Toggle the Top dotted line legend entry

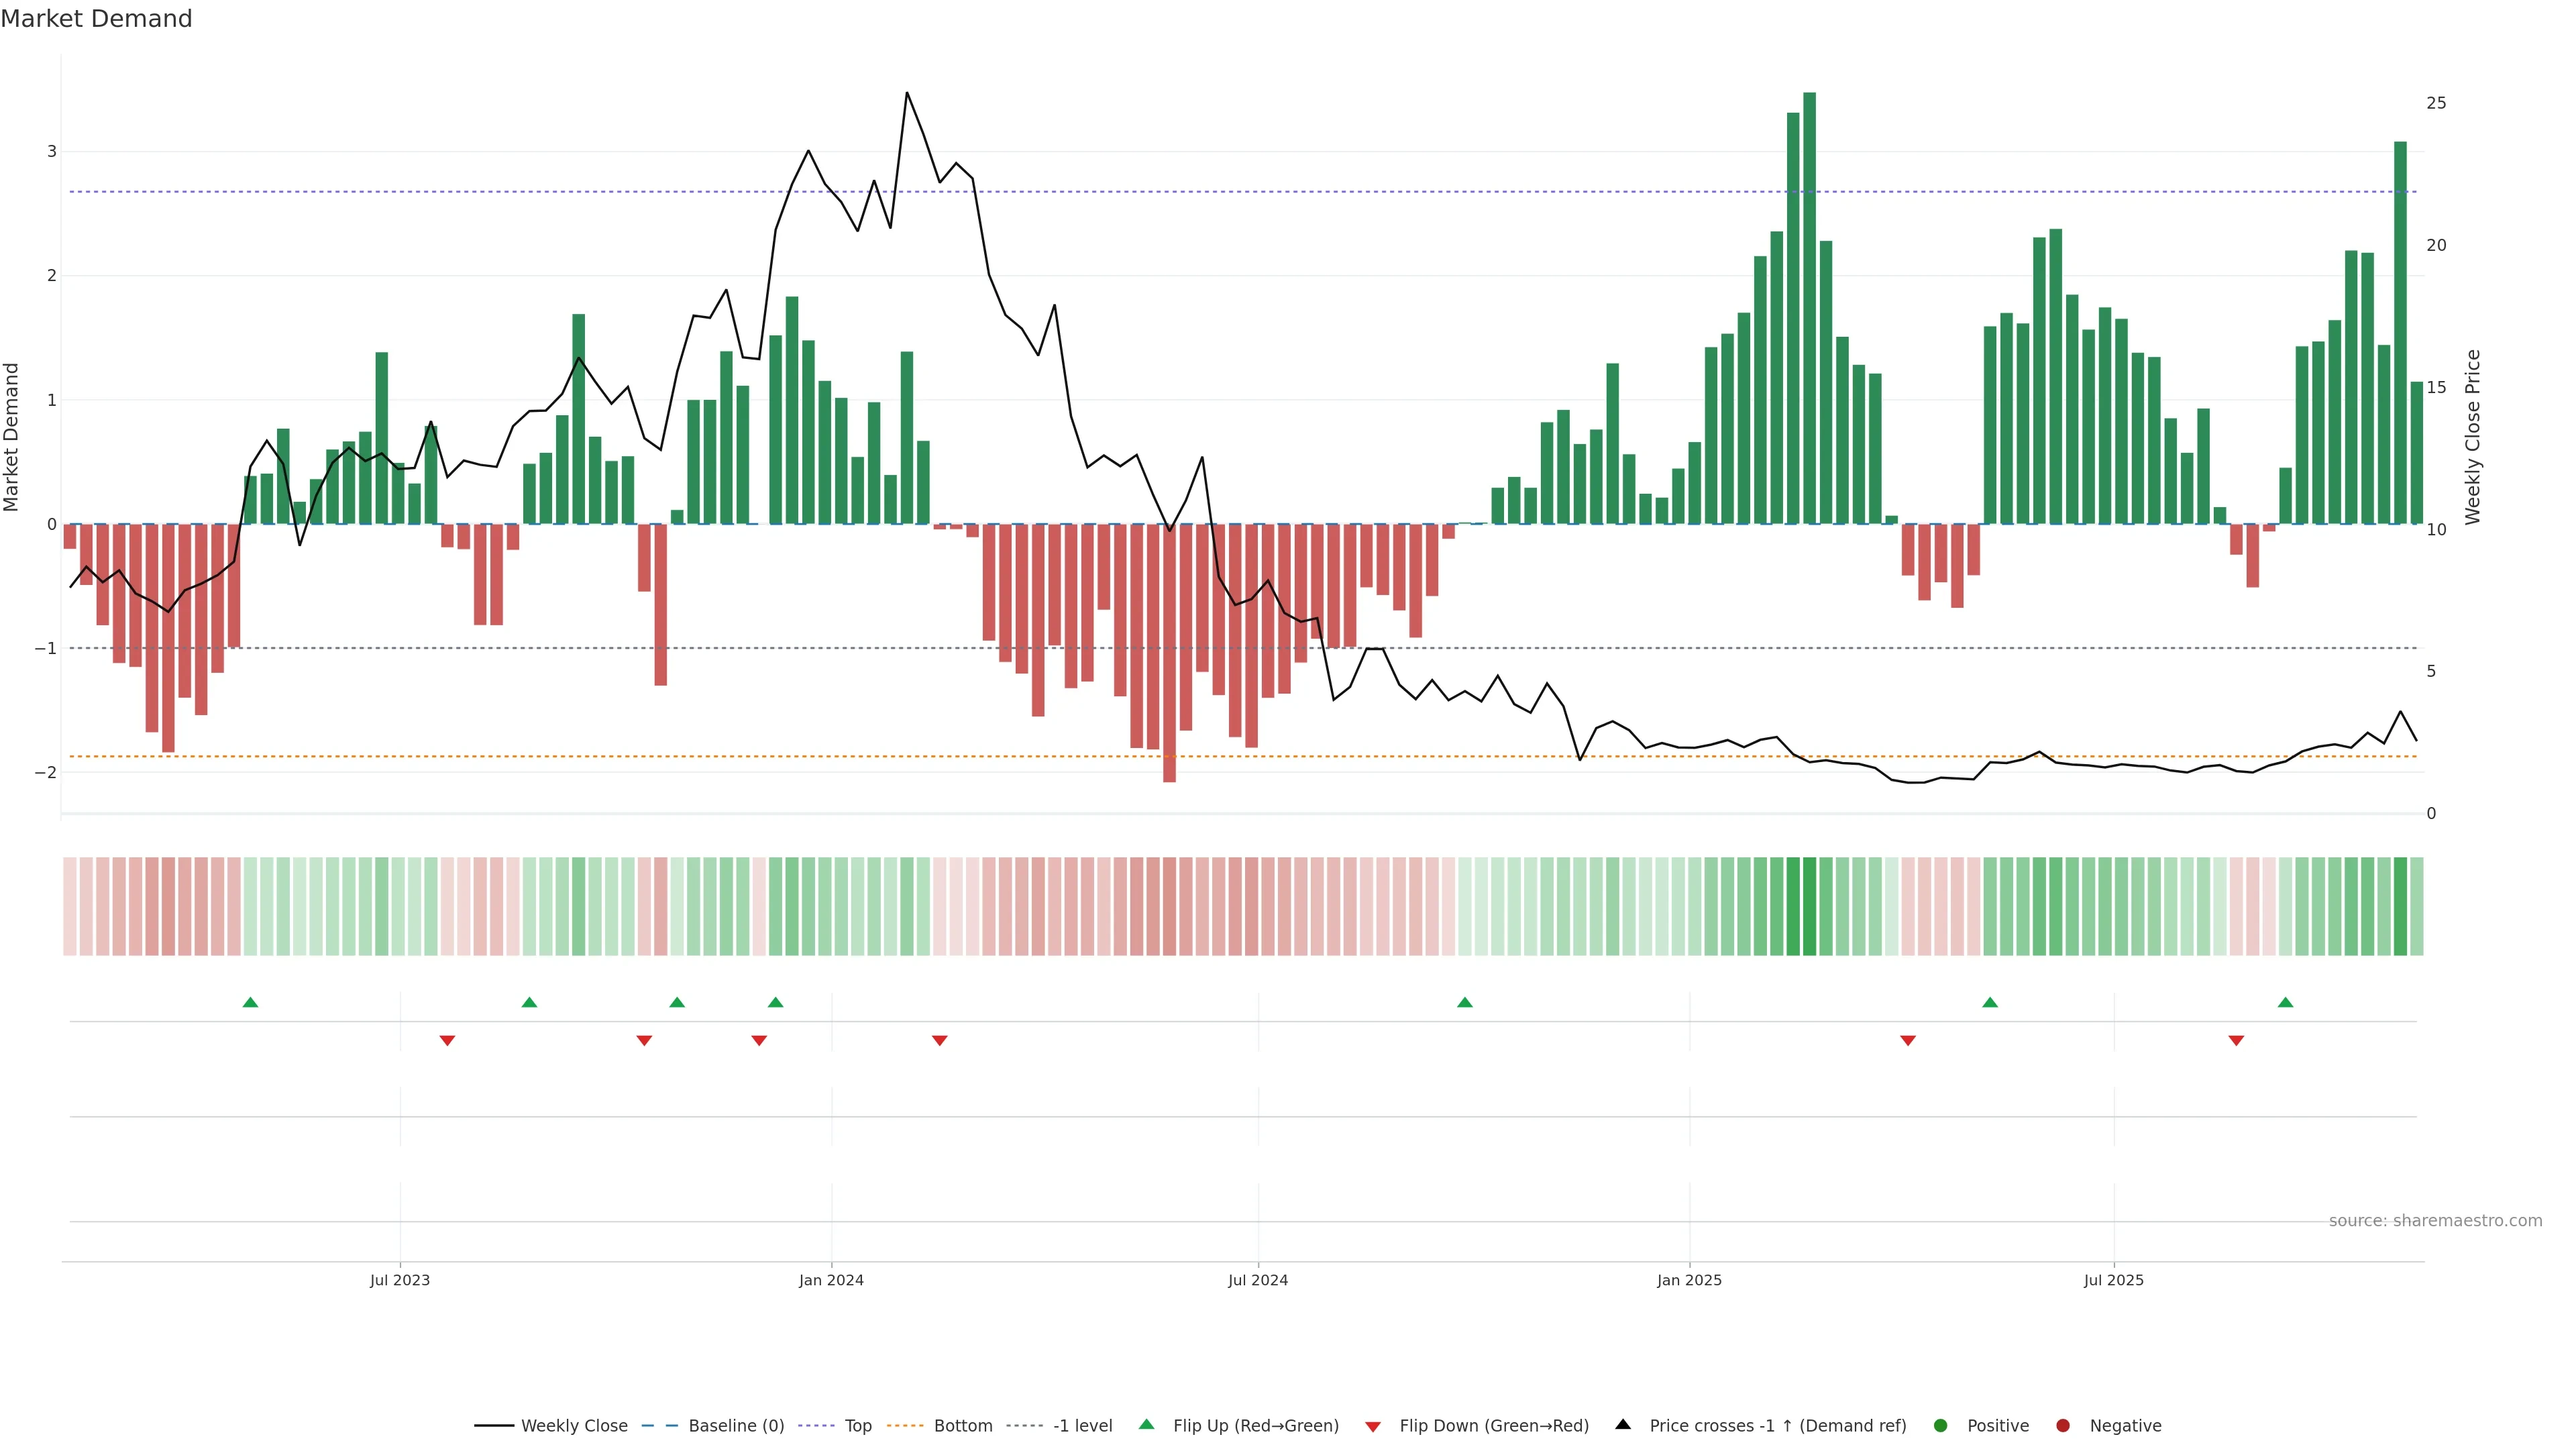(857, 1425)
